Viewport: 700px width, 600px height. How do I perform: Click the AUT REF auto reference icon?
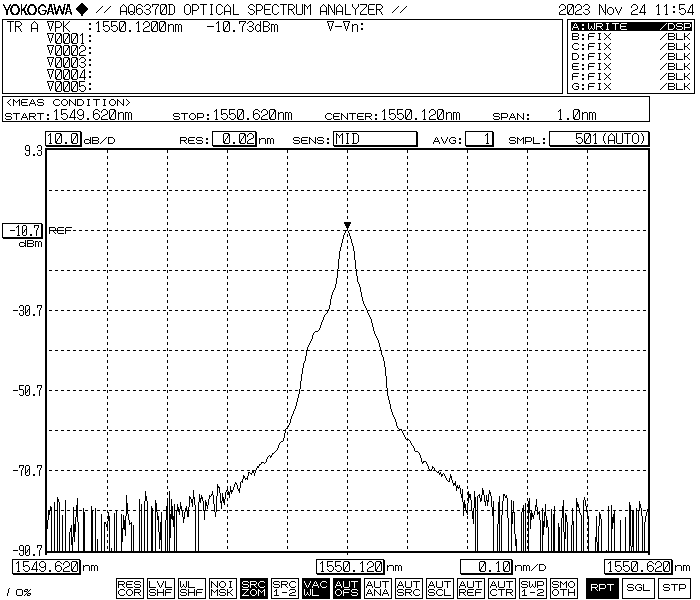(x=470, y=588)
